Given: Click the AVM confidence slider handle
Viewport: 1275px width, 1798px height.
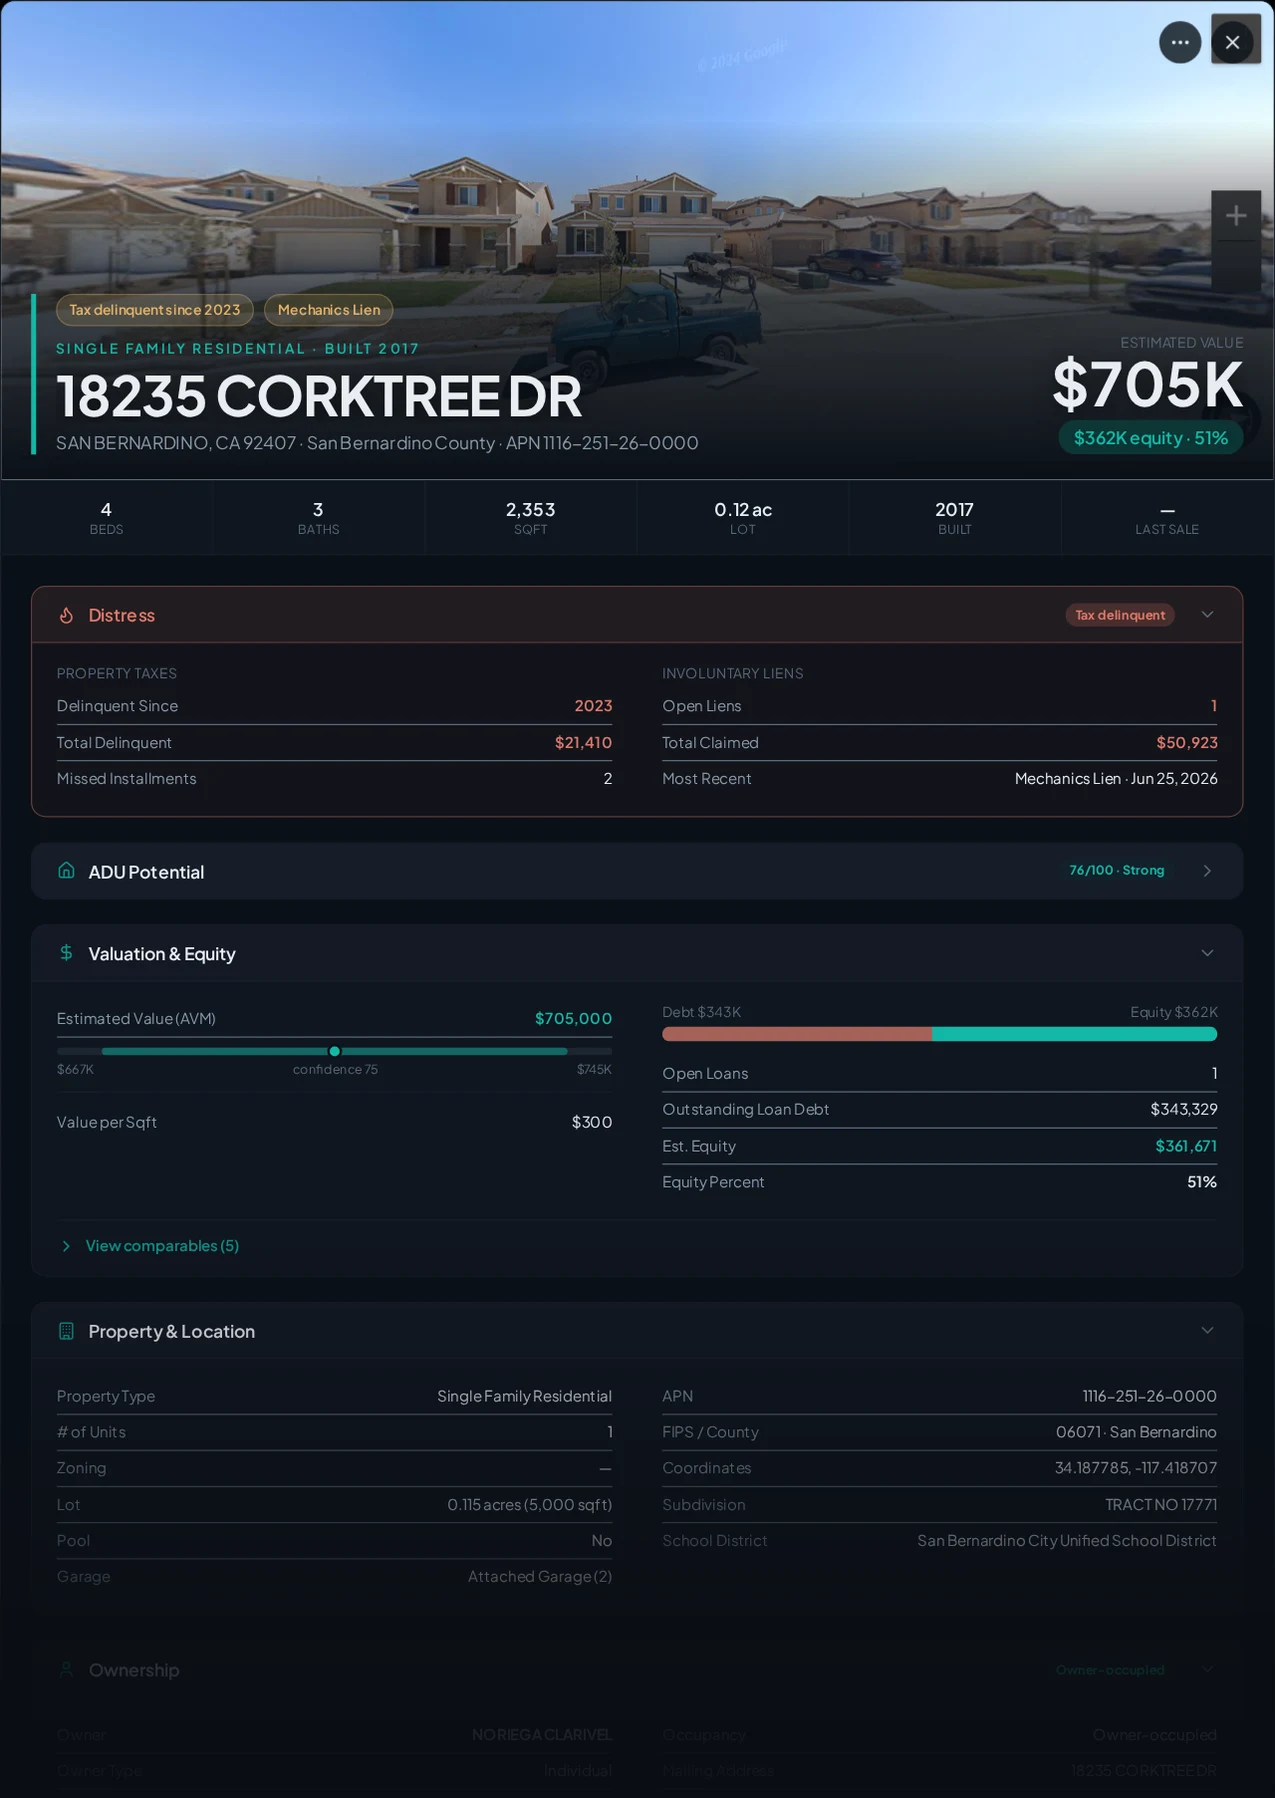Looking at the screenshot, I should (x=335, y=1051).
